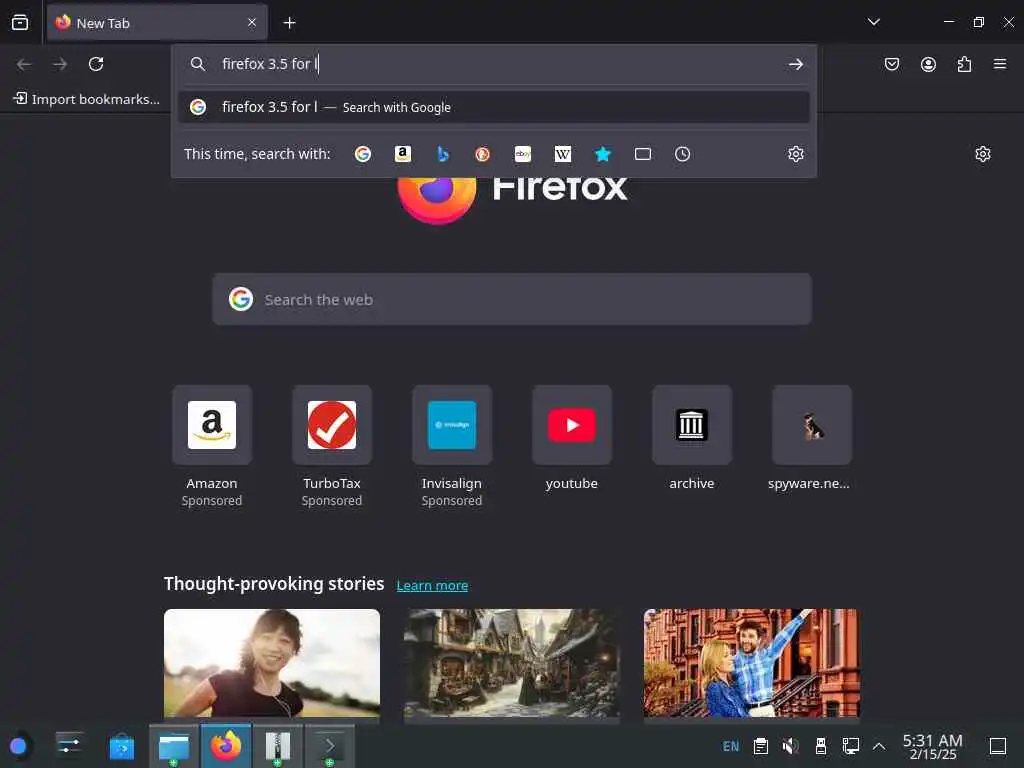This screenshot has height=768, width=1024.
Task: Open the application hamburger menu
Action: [1000, 64]
